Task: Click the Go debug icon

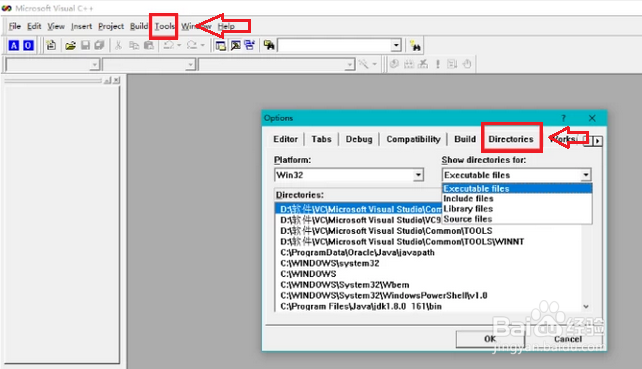Action: (x=452, y=64)
